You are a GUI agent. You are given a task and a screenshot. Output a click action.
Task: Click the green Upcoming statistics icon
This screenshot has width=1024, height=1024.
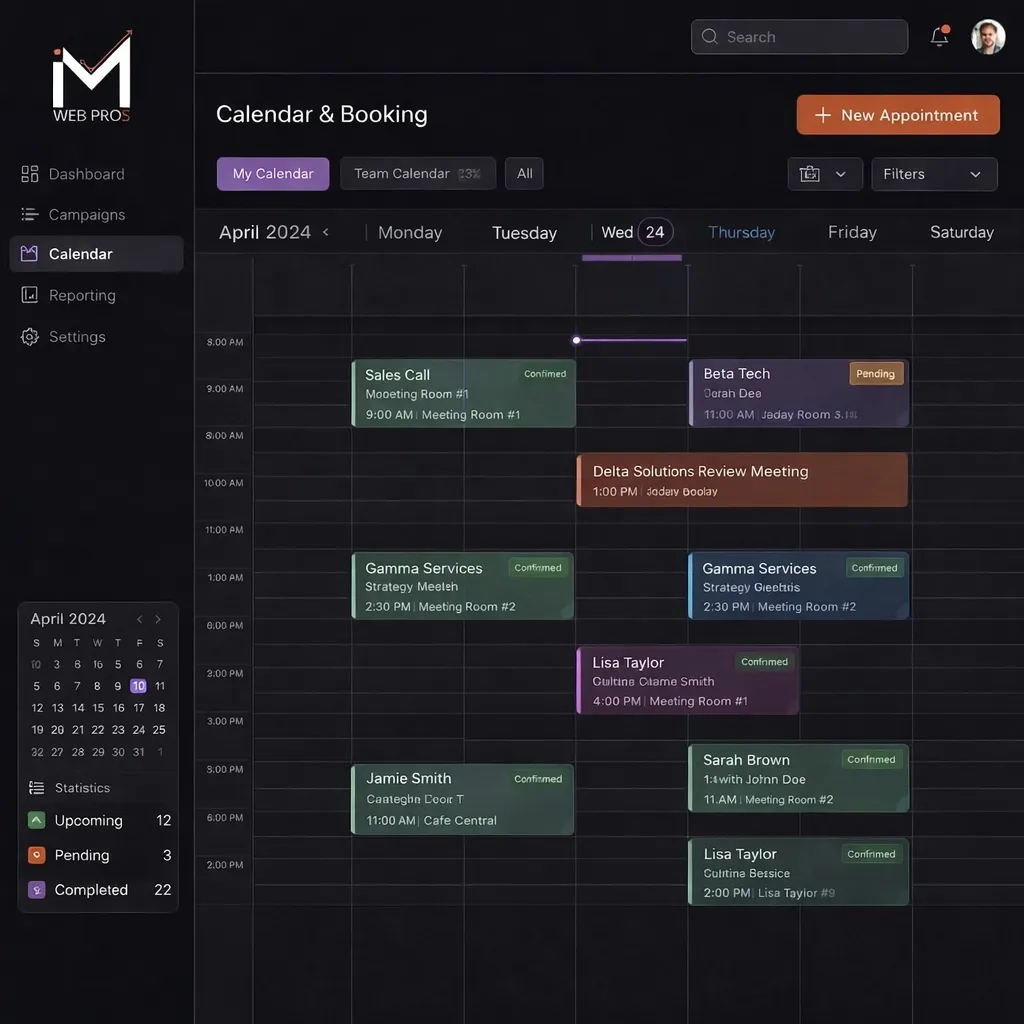tap(35, 820)
